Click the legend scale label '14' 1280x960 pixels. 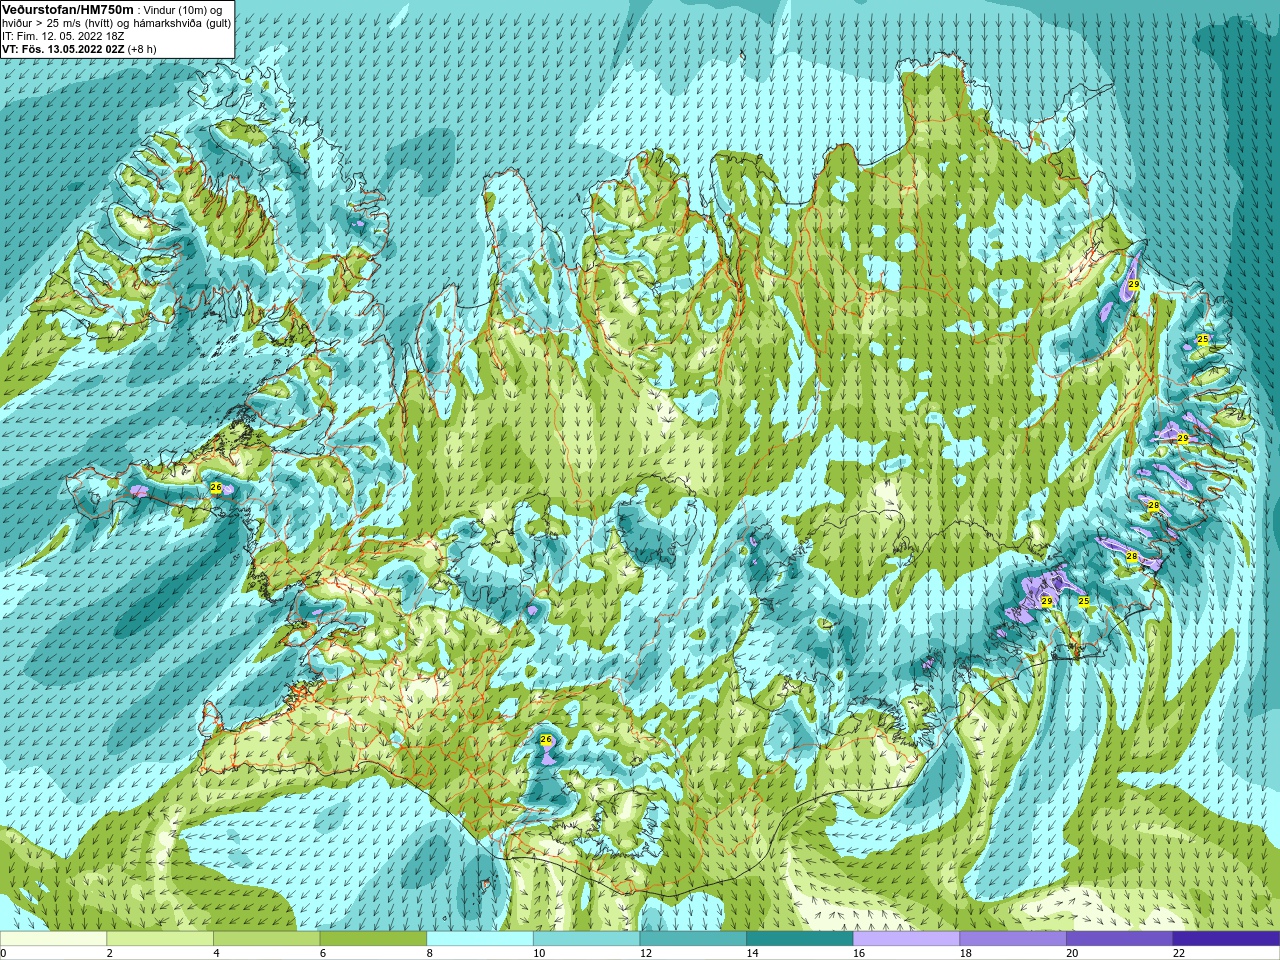(x=752, y=953)
